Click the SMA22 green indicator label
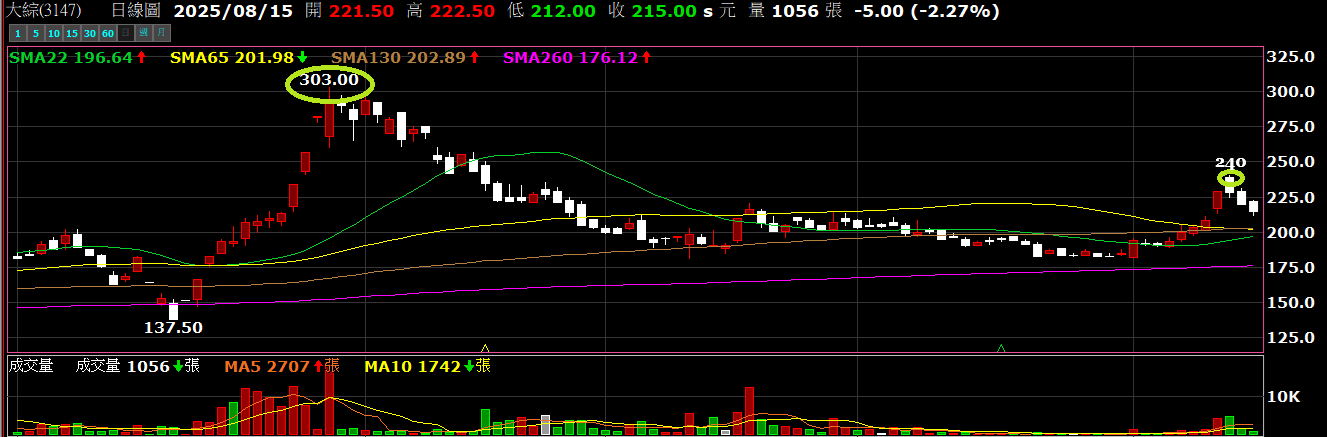 (x=70, y=58)
